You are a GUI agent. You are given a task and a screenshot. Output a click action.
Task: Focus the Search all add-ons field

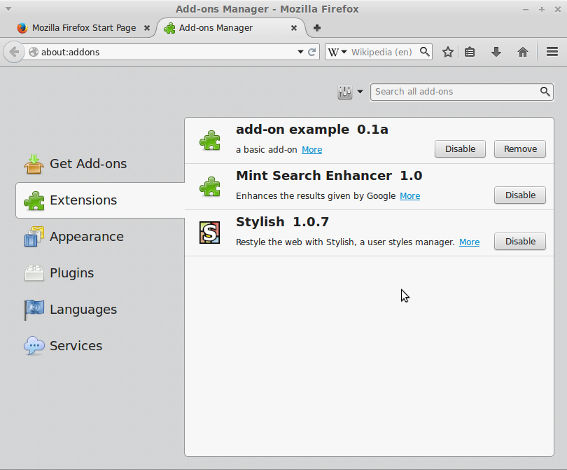461,92
